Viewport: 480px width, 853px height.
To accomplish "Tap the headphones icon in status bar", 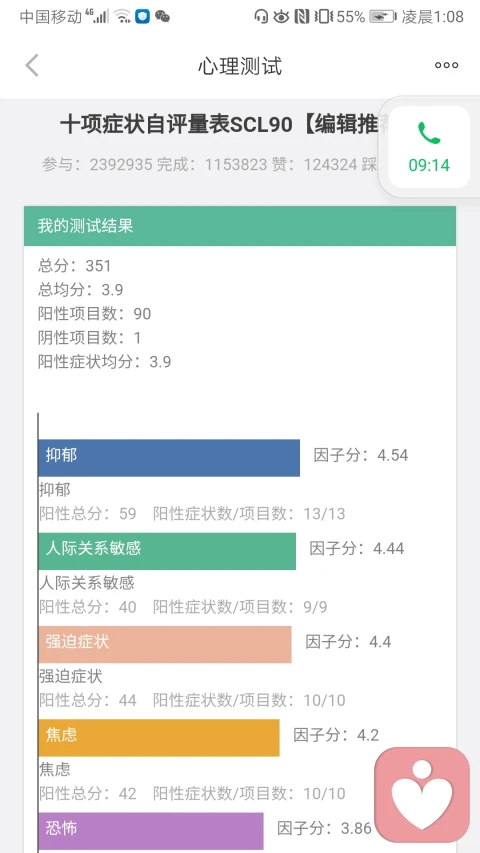I will click(x=261, y=17).
